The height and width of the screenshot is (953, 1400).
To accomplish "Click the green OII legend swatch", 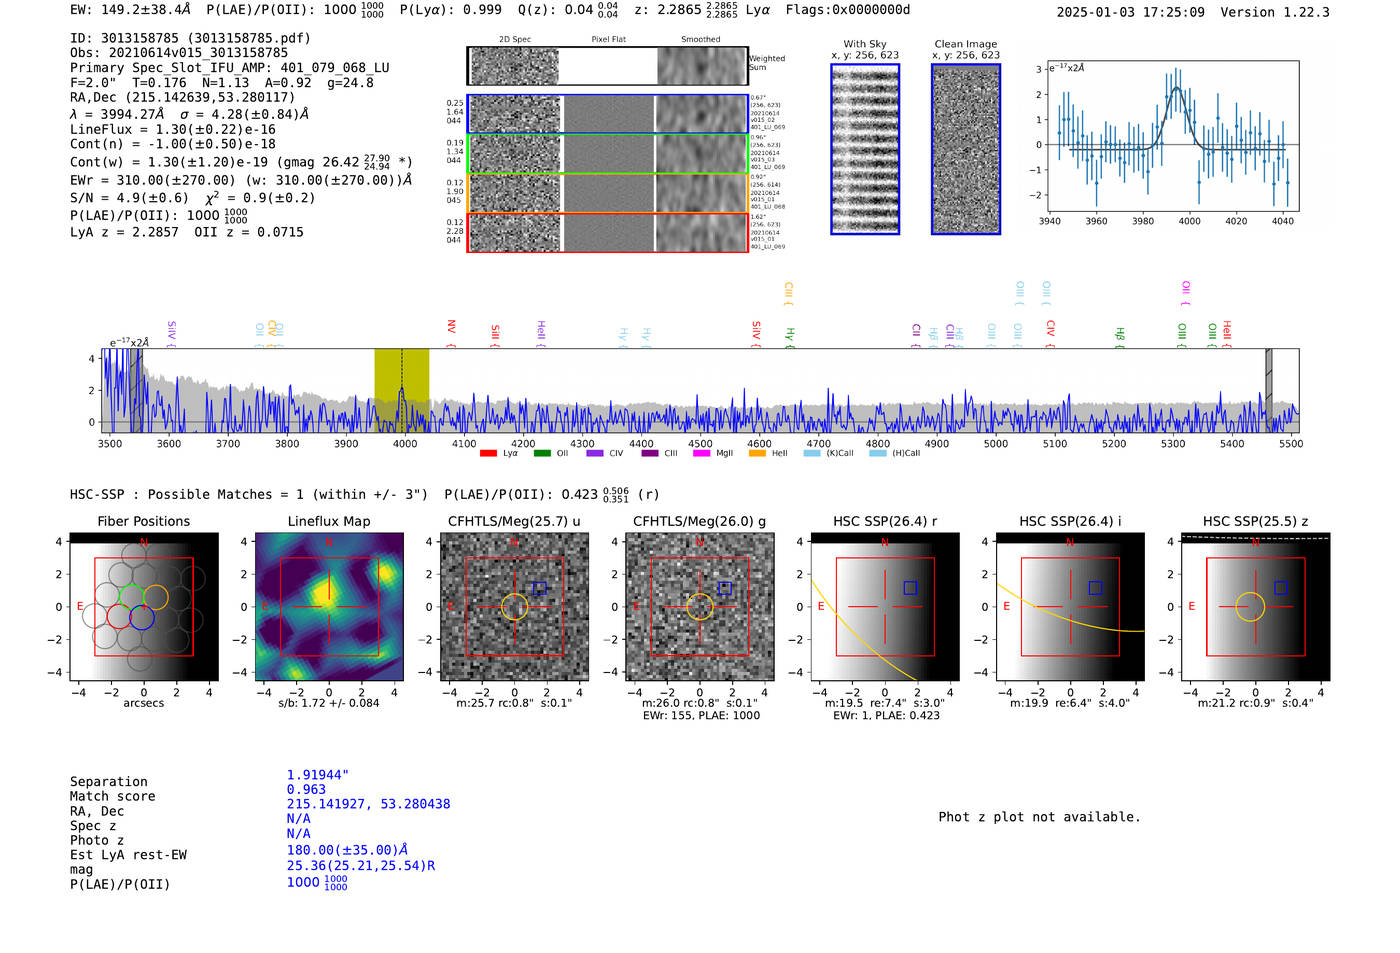I will [542, 453].
